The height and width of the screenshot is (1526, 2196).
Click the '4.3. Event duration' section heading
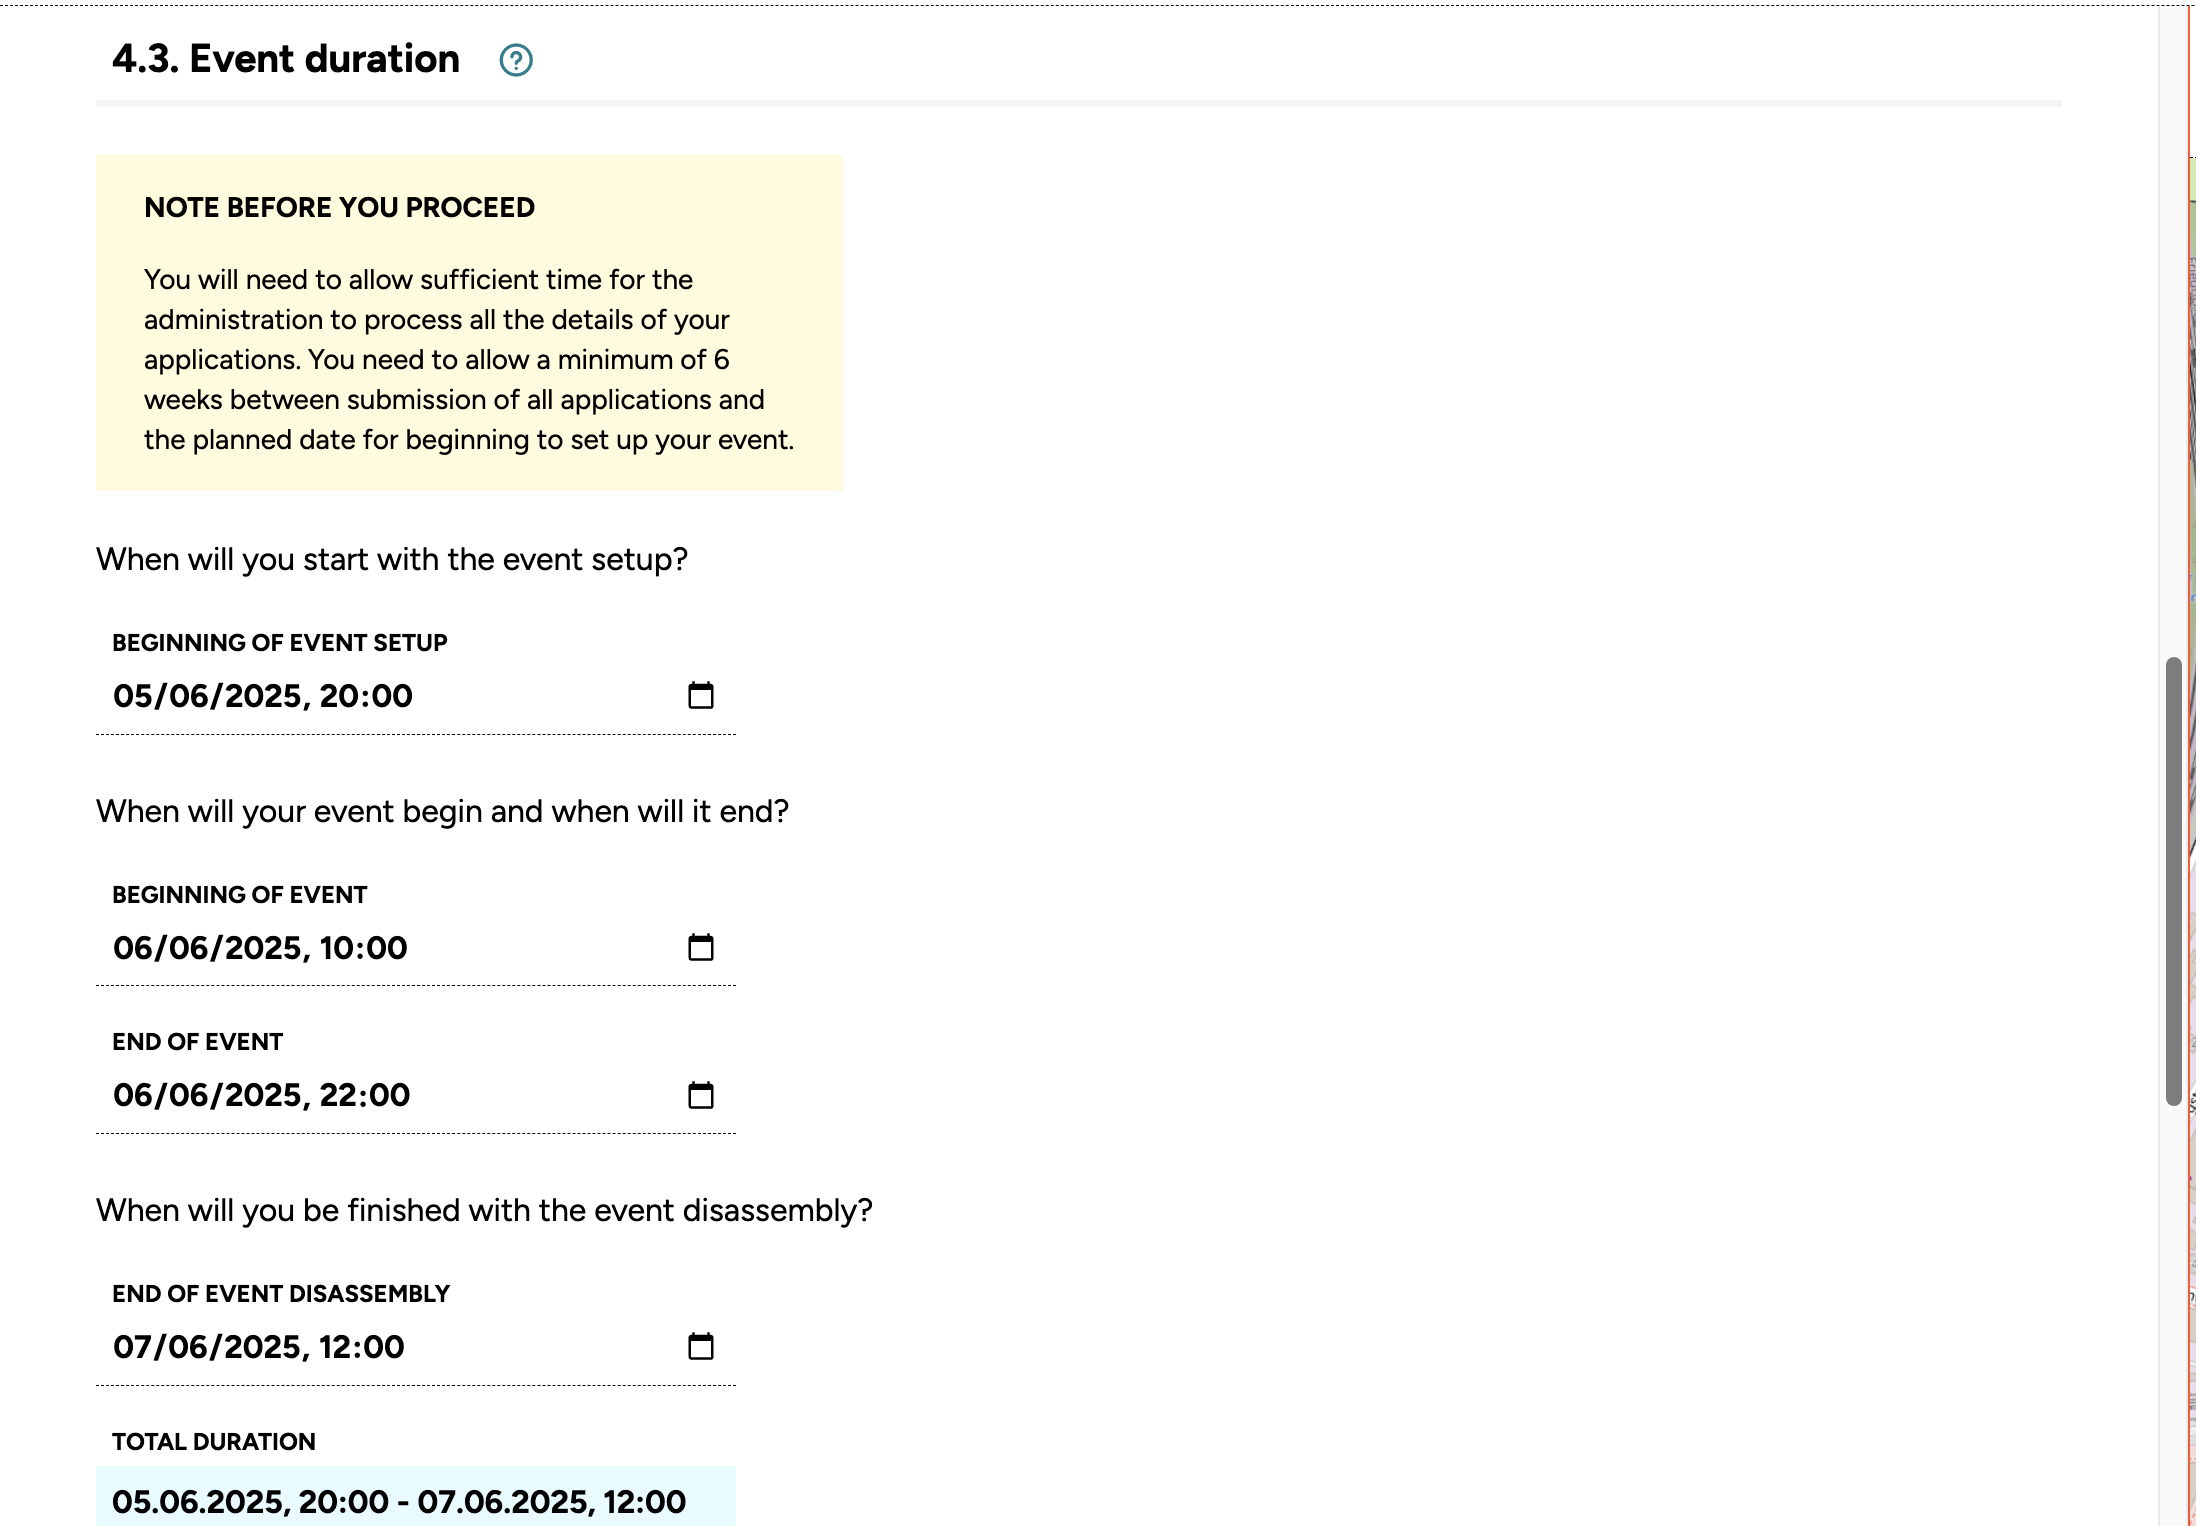tap(286, 60)
